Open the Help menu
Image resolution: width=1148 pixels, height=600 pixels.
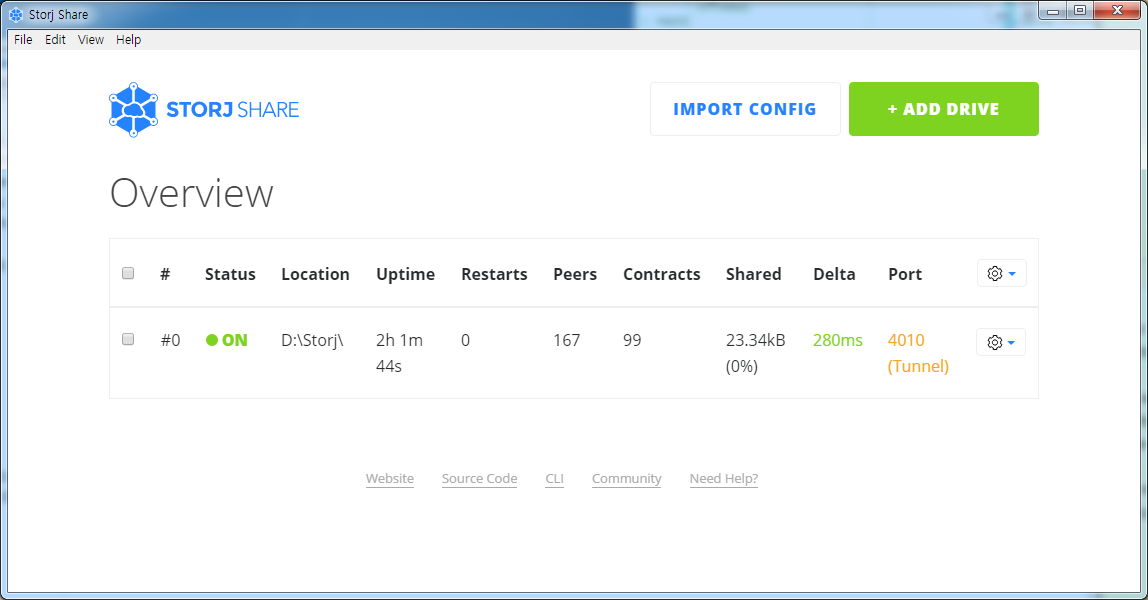[128, 40]
